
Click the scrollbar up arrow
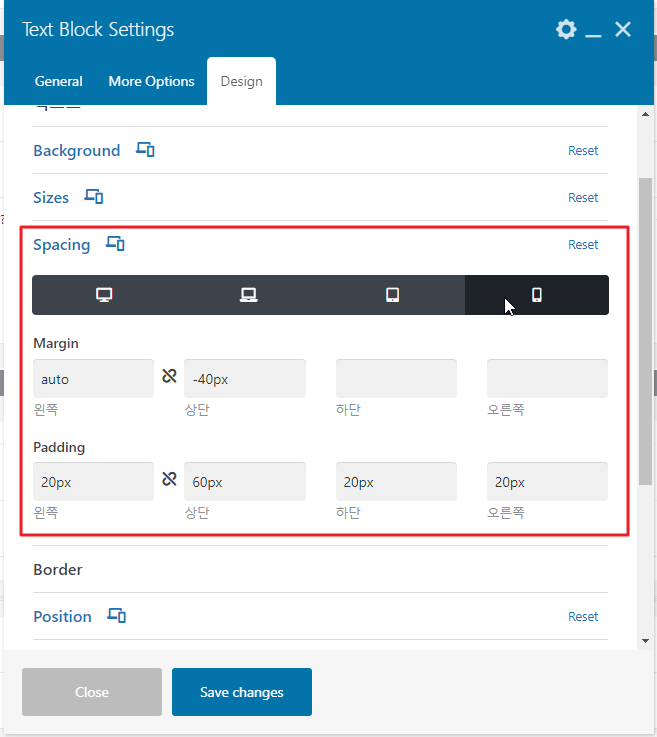[645, 114]
